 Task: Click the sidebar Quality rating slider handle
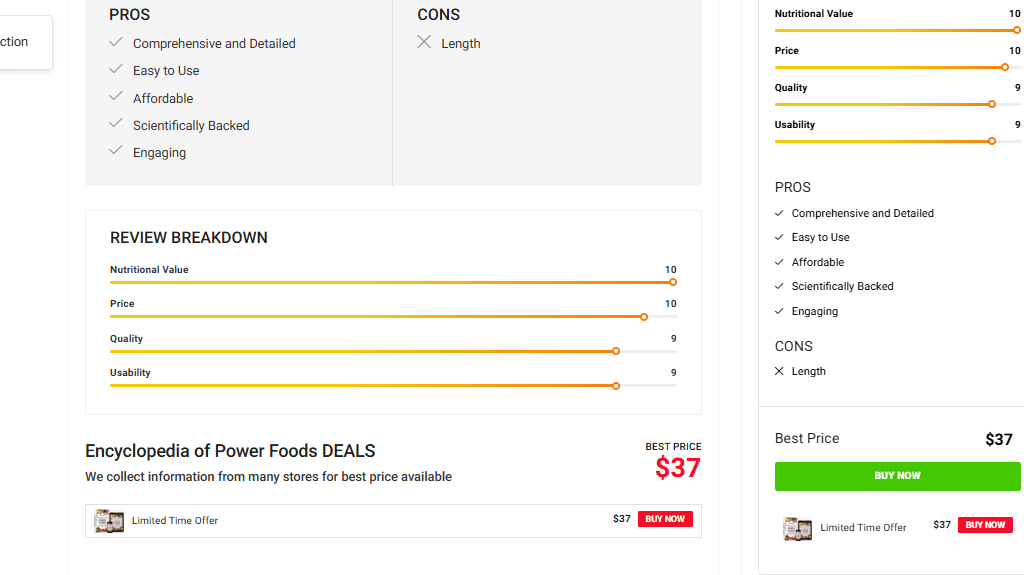pos(992,104)
